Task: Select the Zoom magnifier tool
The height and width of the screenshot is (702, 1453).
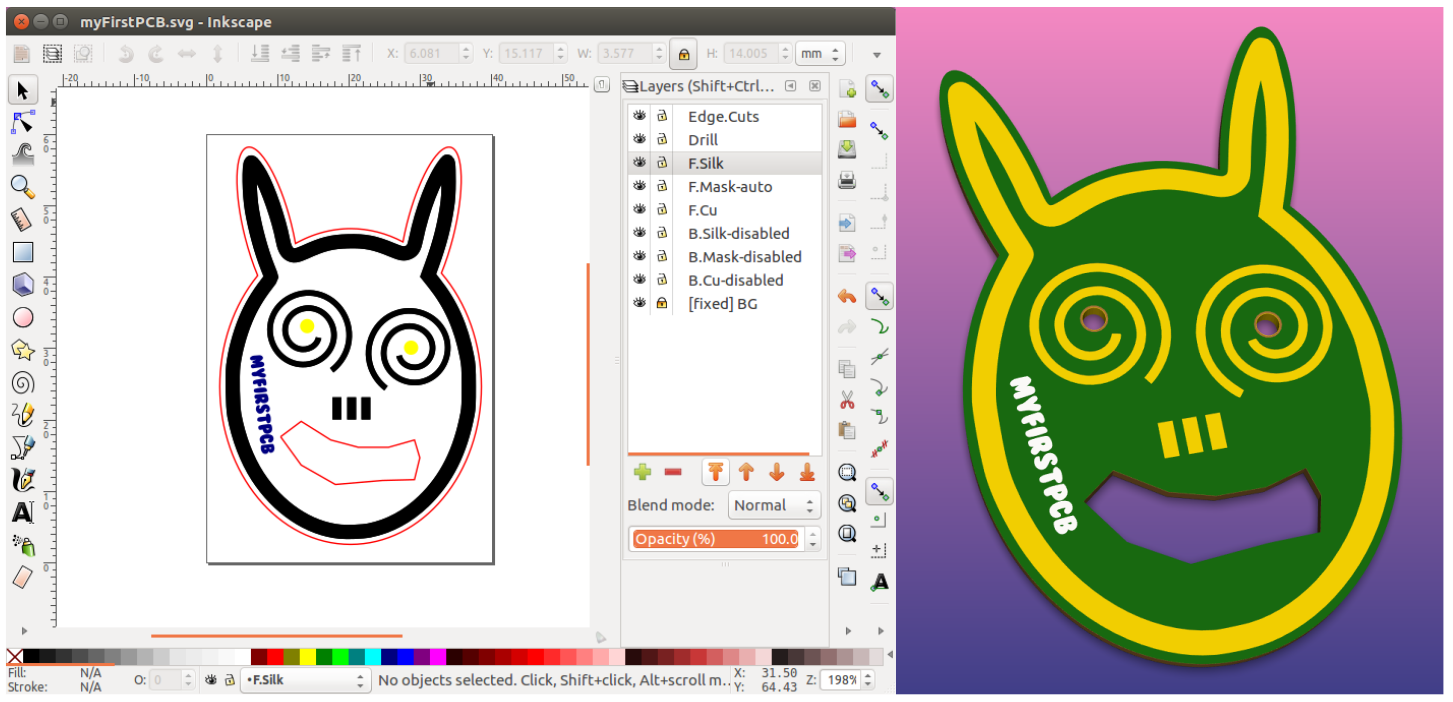Action: click(22, 187)
